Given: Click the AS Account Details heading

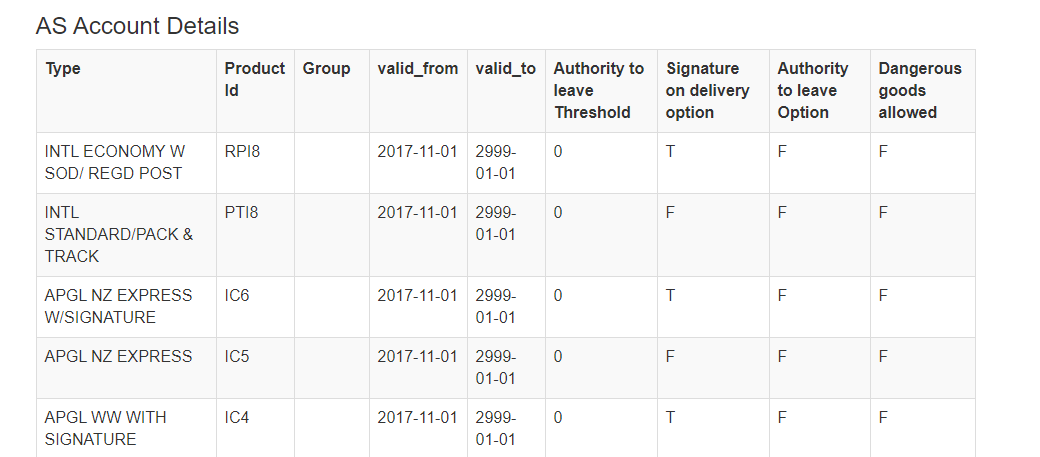Looking at the screenshot, I should tap(137, 26).
